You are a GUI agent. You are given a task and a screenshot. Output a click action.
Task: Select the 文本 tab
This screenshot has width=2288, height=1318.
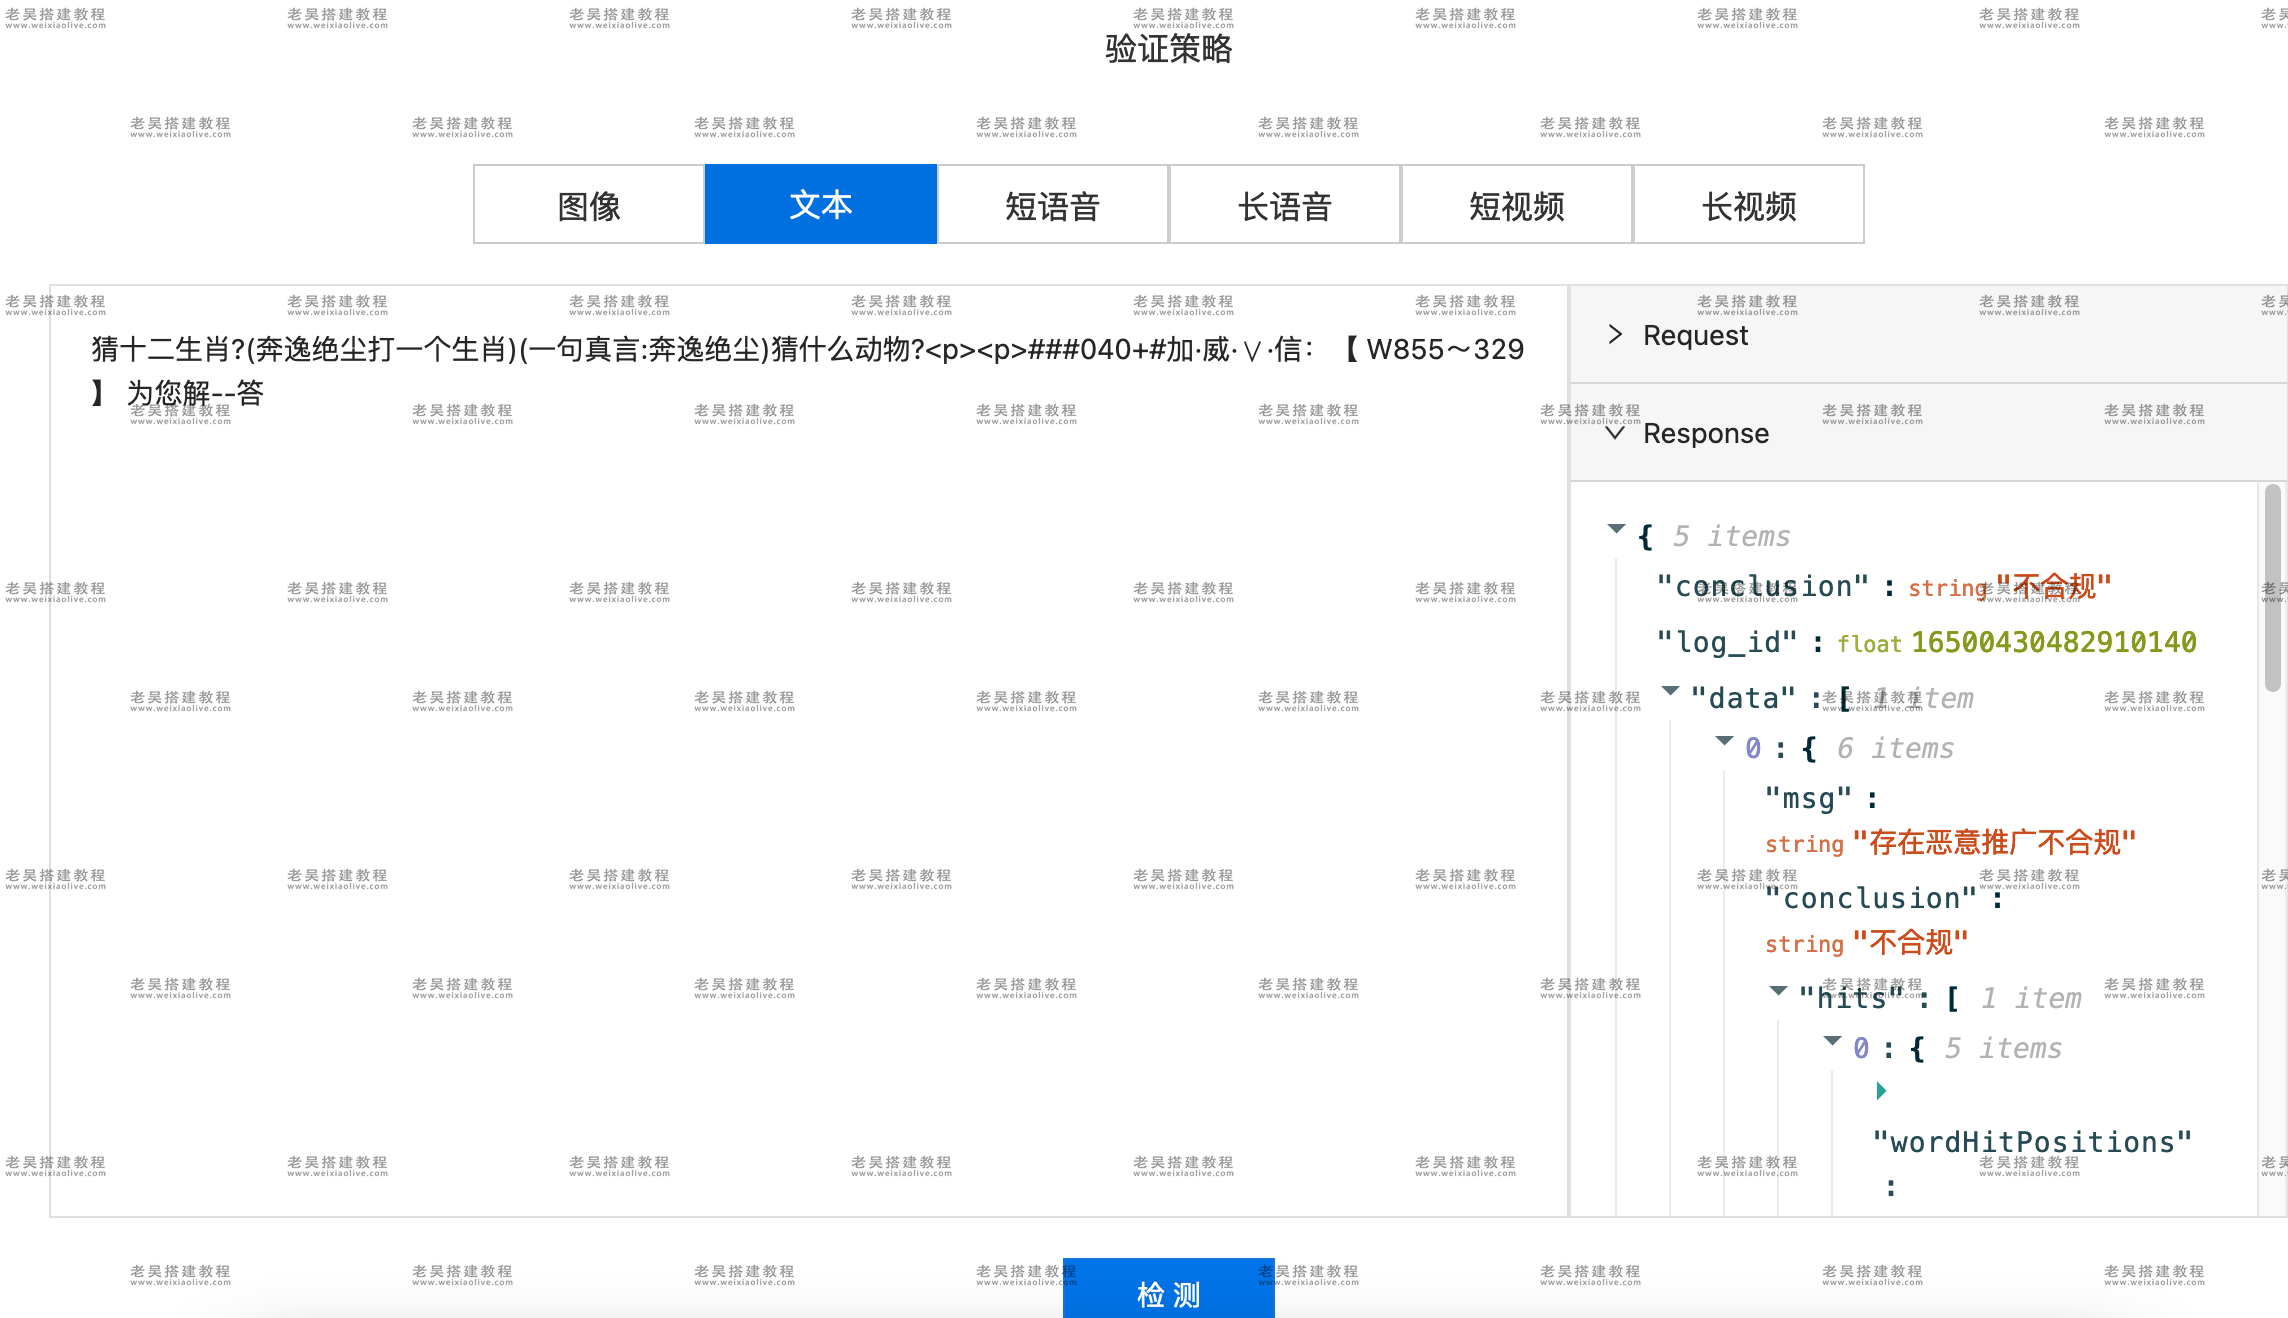point(821,205)
